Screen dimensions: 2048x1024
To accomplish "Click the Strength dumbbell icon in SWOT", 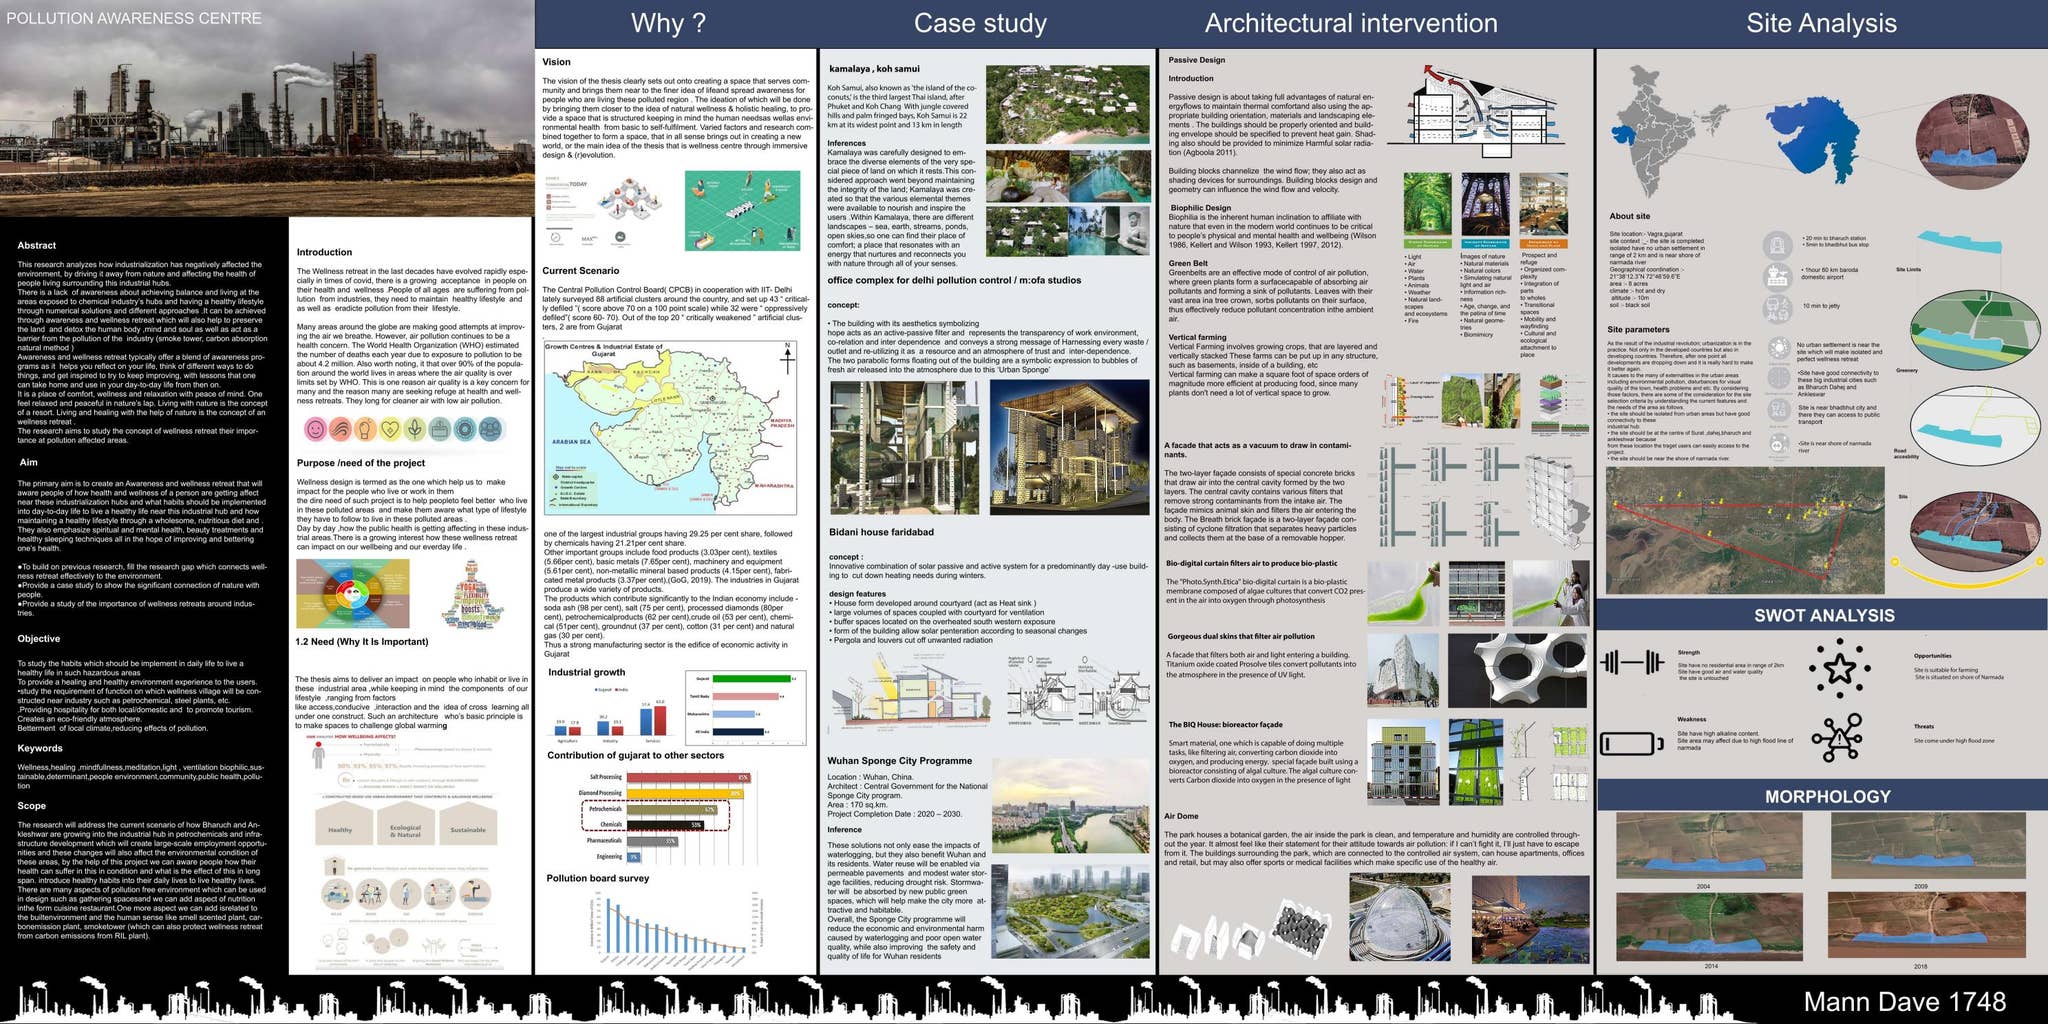I will point(1632,662).
